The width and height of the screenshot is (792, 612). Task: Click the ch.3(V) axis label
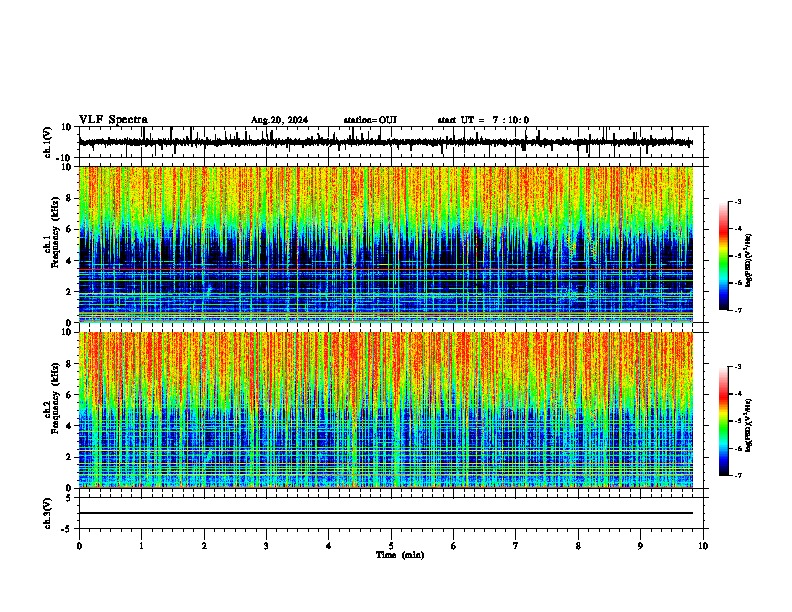[x=48, y=513]
